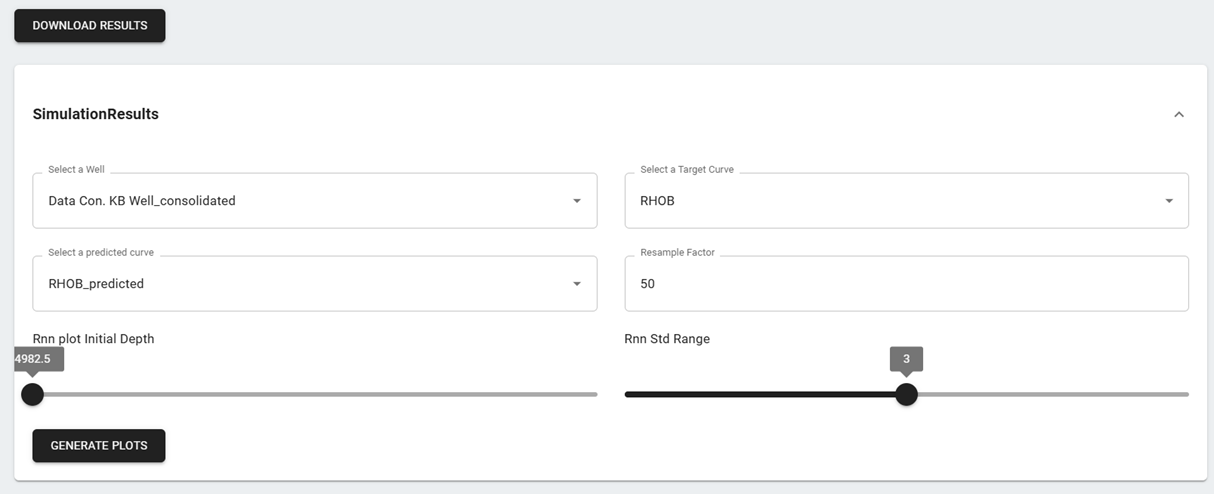Click the Rnn Std Range slider handle

906,394
